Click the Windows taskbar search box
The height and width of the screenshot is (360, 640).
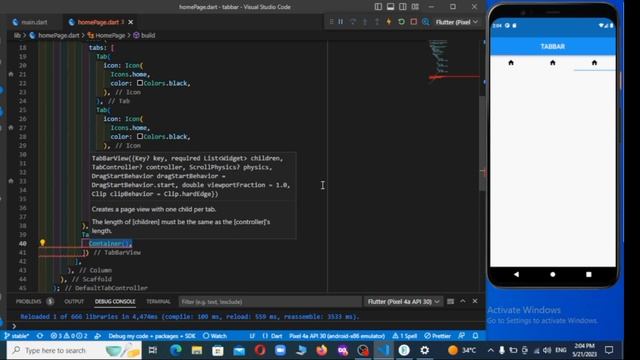[x=74, y=350]
